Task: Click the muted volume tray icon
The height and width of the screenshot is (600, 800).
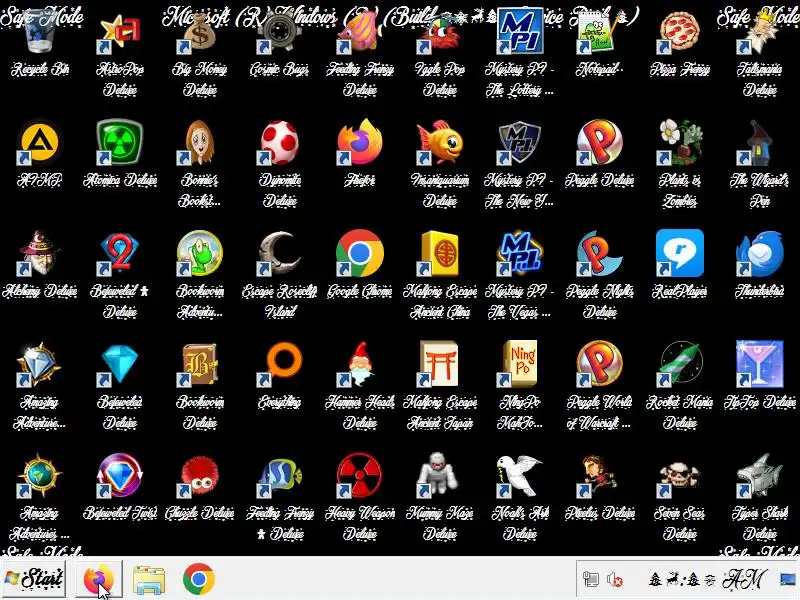Action: [615, 580]
